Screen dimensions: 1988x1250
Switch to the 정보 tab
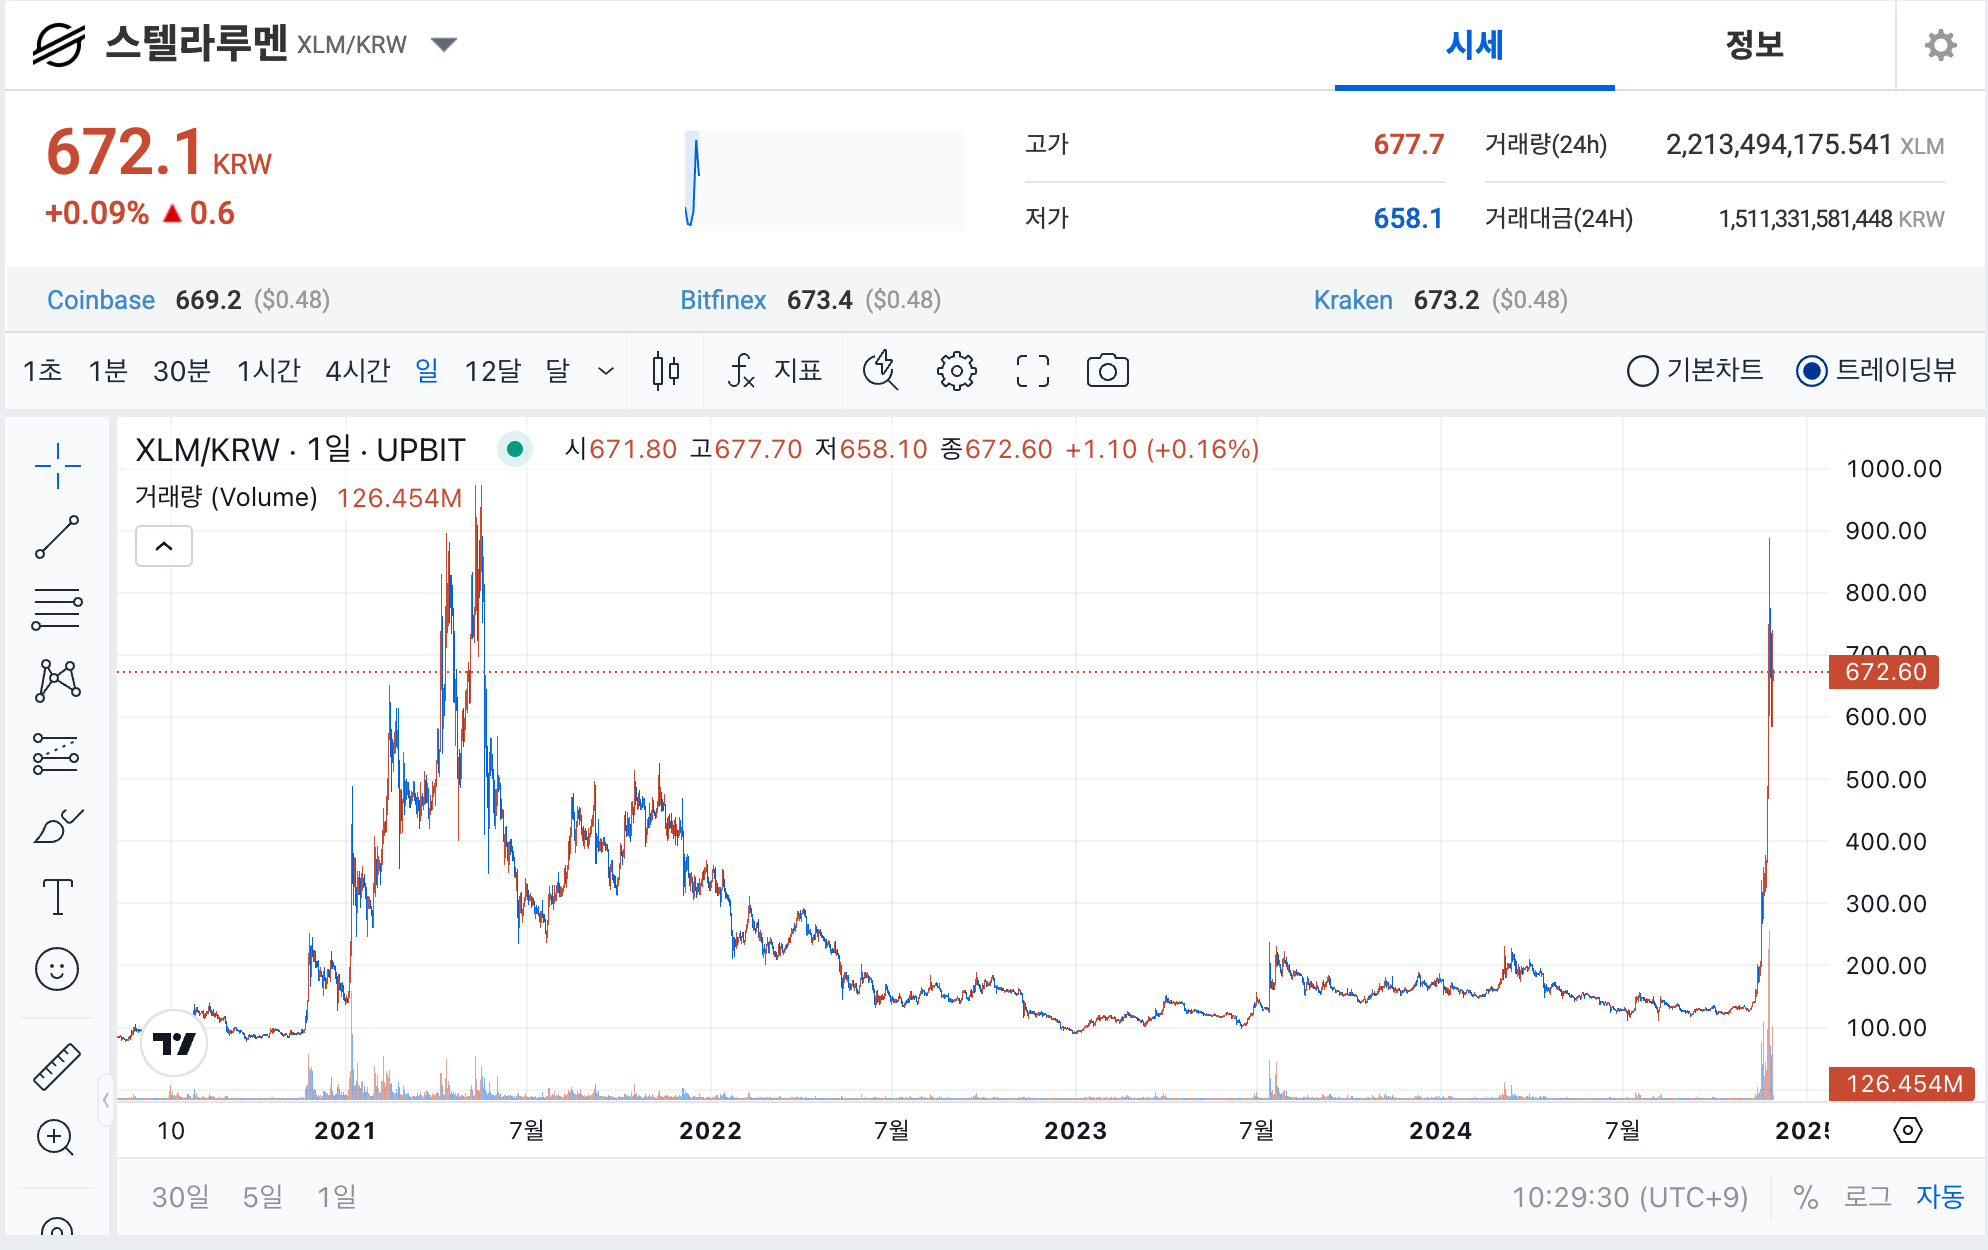tap(1754, 45)
